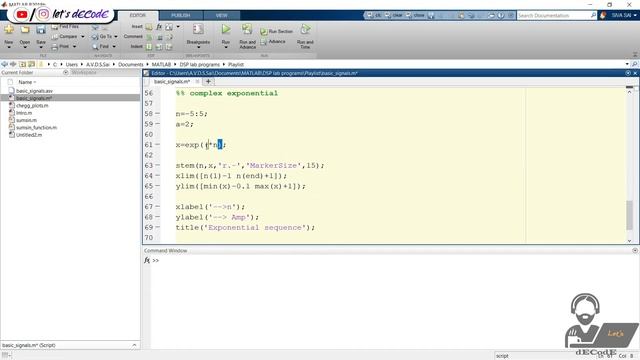Switch to the VIEW ribbon tab
The height and width of the screenshot is (360, 640).
[x=221, y=16]
